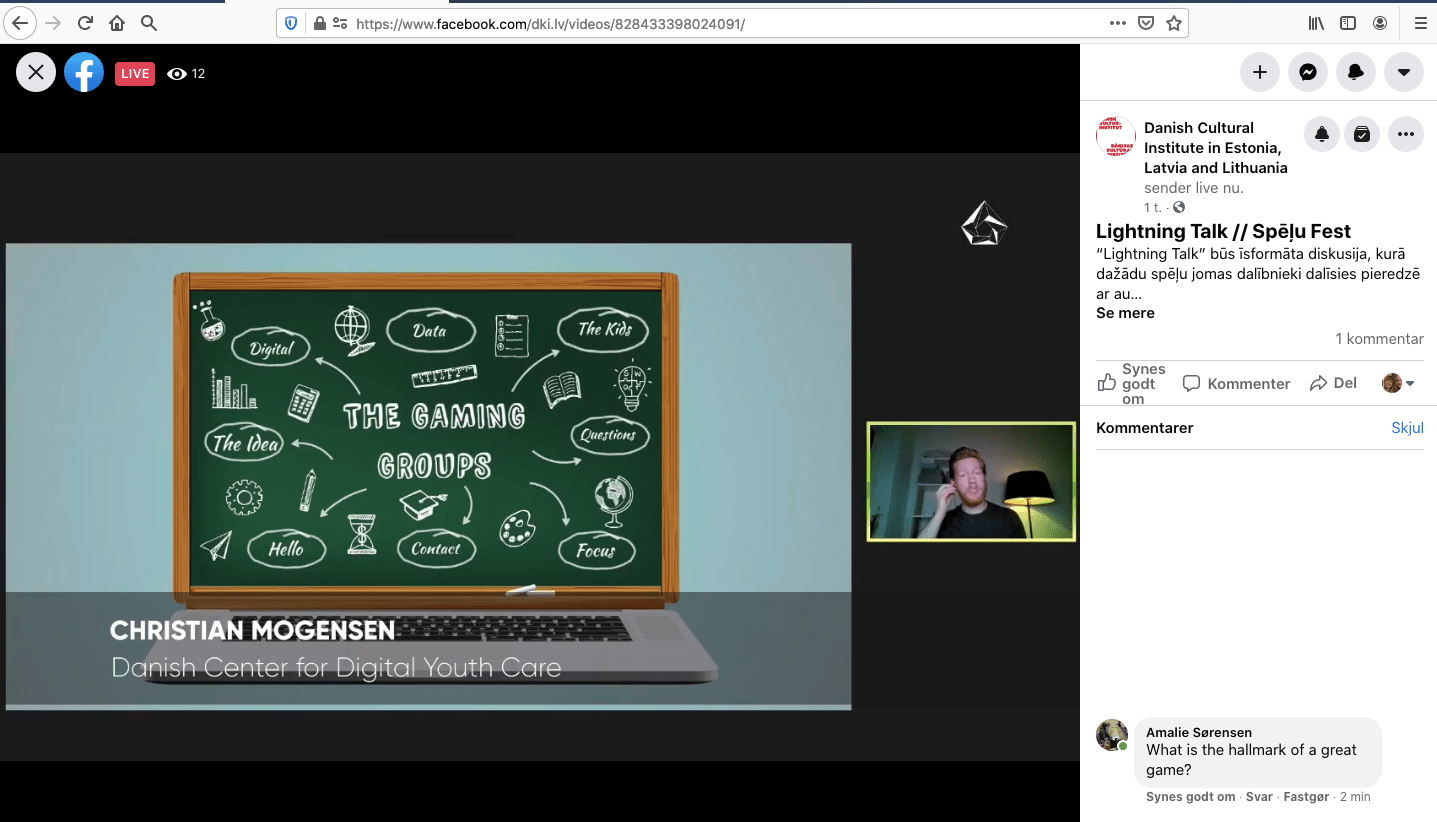Expand the account dropdown arrow

[x=1403, y=72]
